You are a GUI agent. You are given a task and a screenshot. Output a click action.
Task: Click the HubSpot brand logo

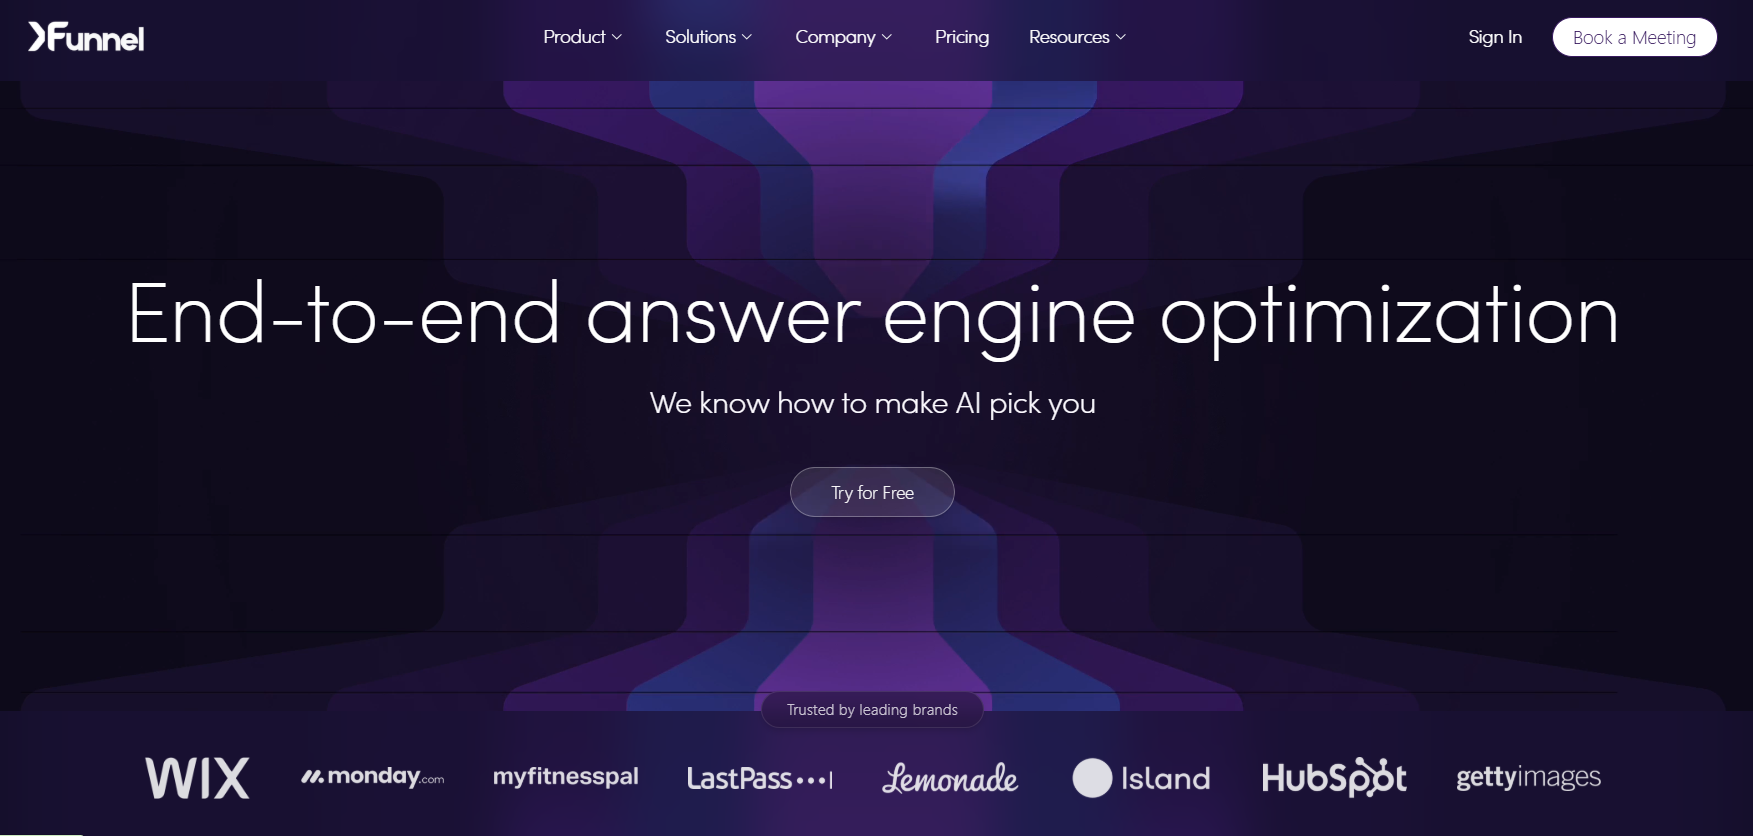(x=1334, y=777)
